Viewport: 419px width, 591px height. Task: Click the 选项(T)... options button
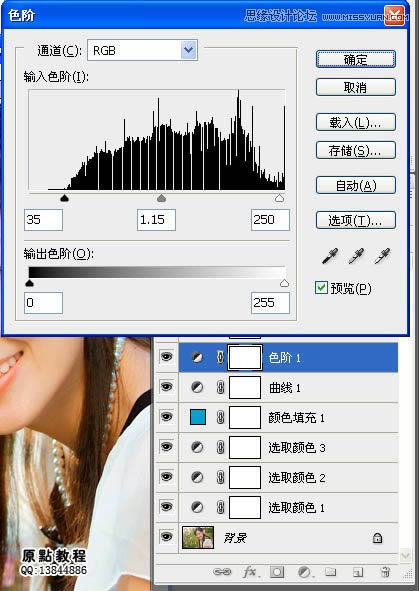356,220
